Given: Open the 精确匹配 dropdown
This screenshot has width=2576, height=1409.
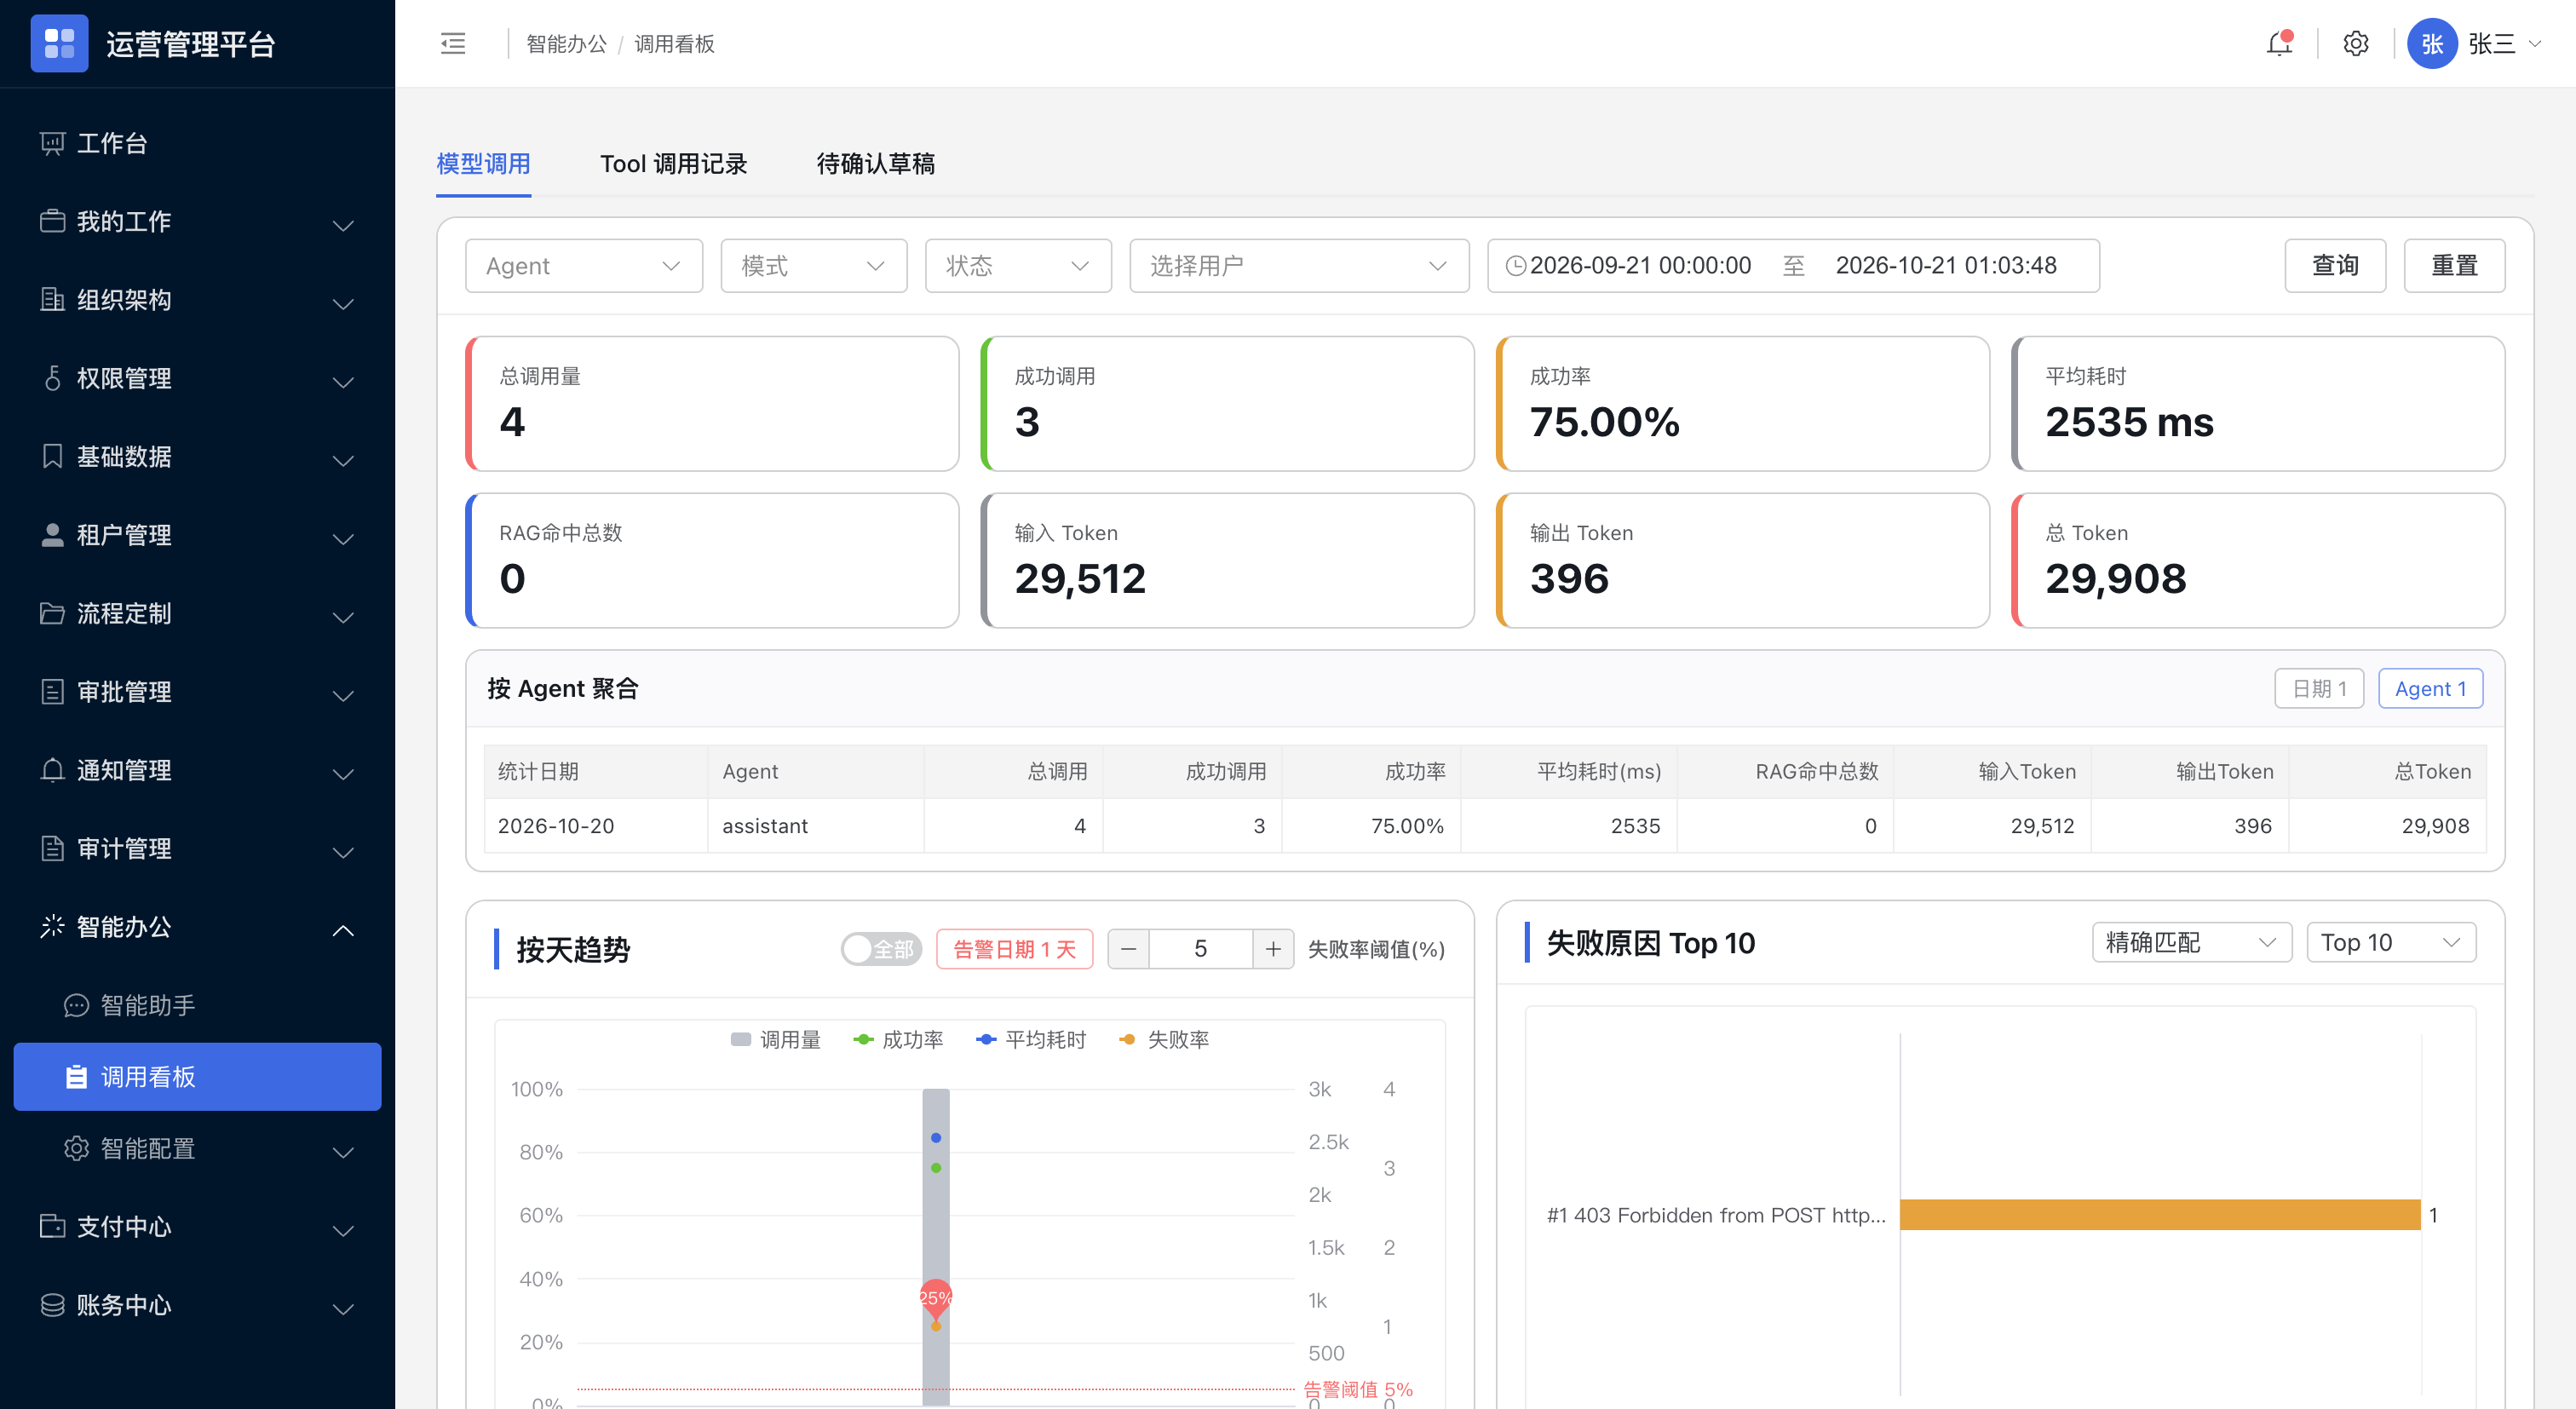Looking at the screenshot, I should pyautogui.click(x=2192, y=942).
